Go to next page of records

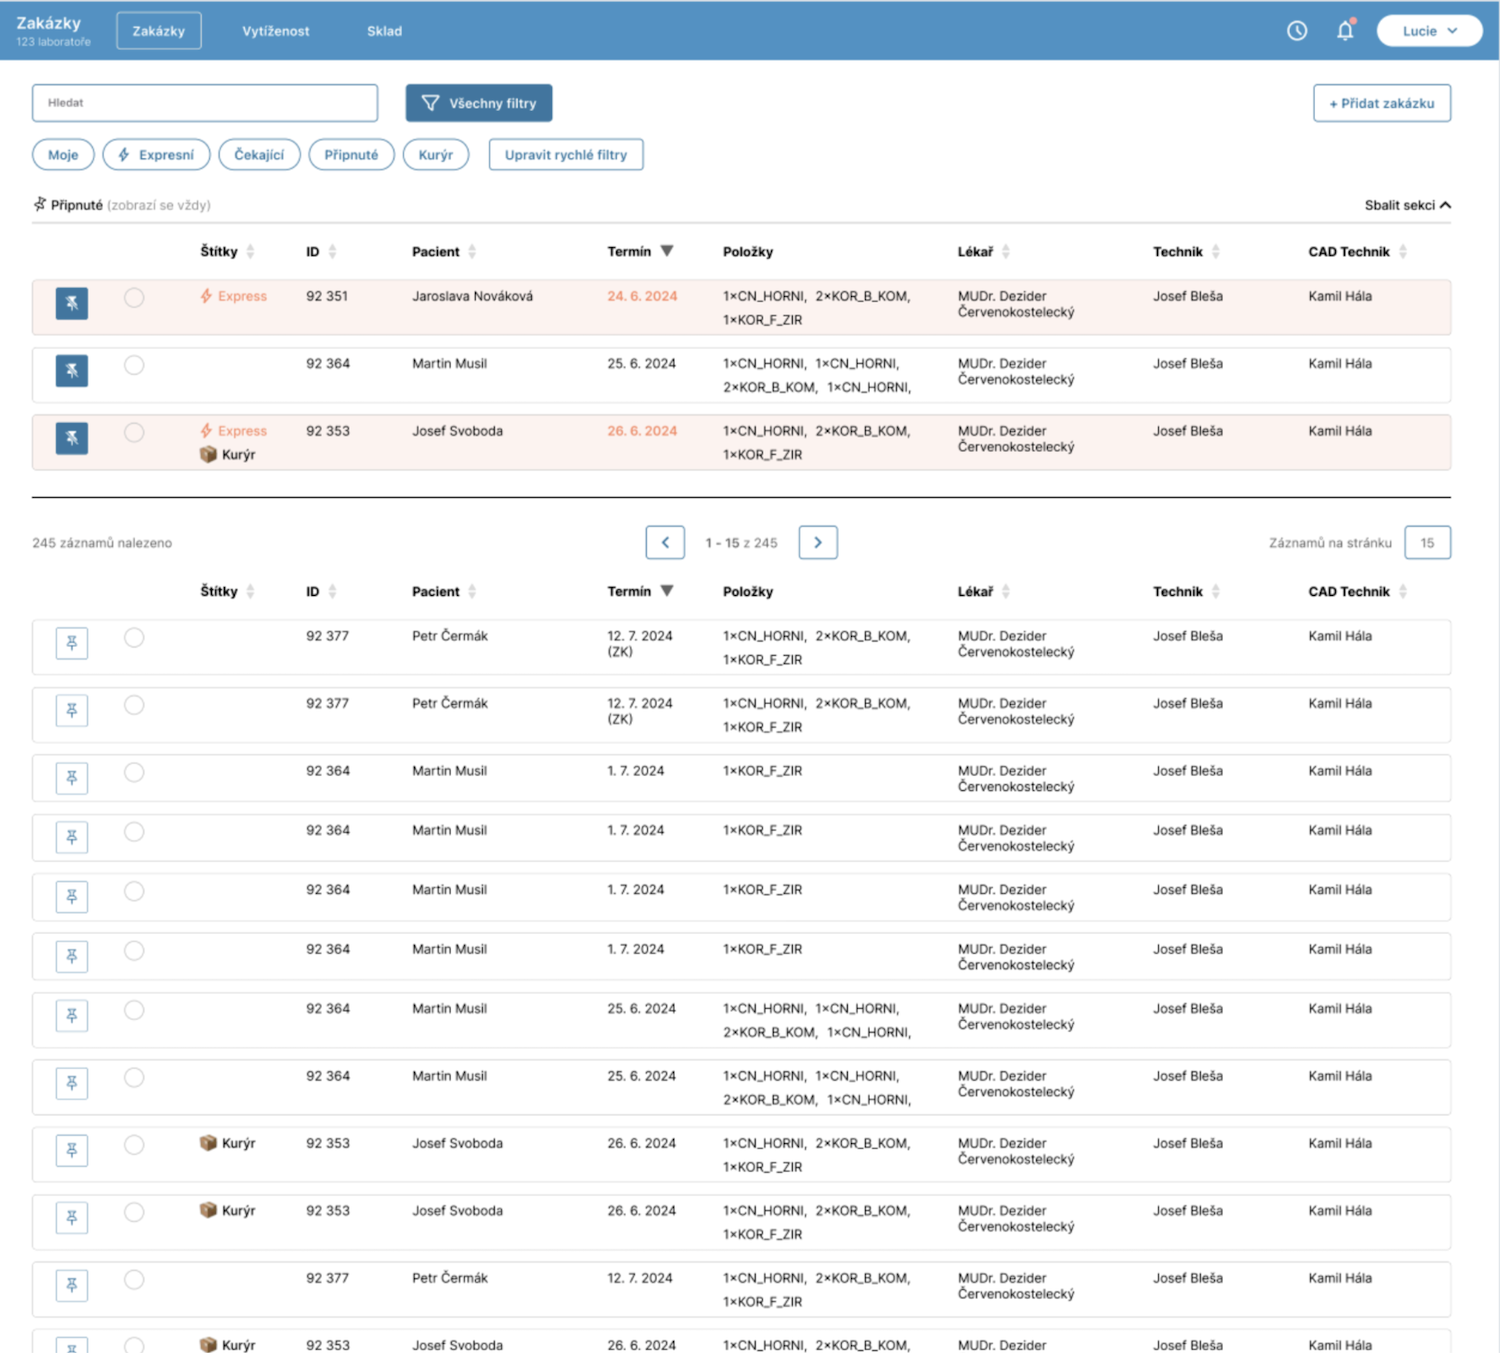(818, 542)
